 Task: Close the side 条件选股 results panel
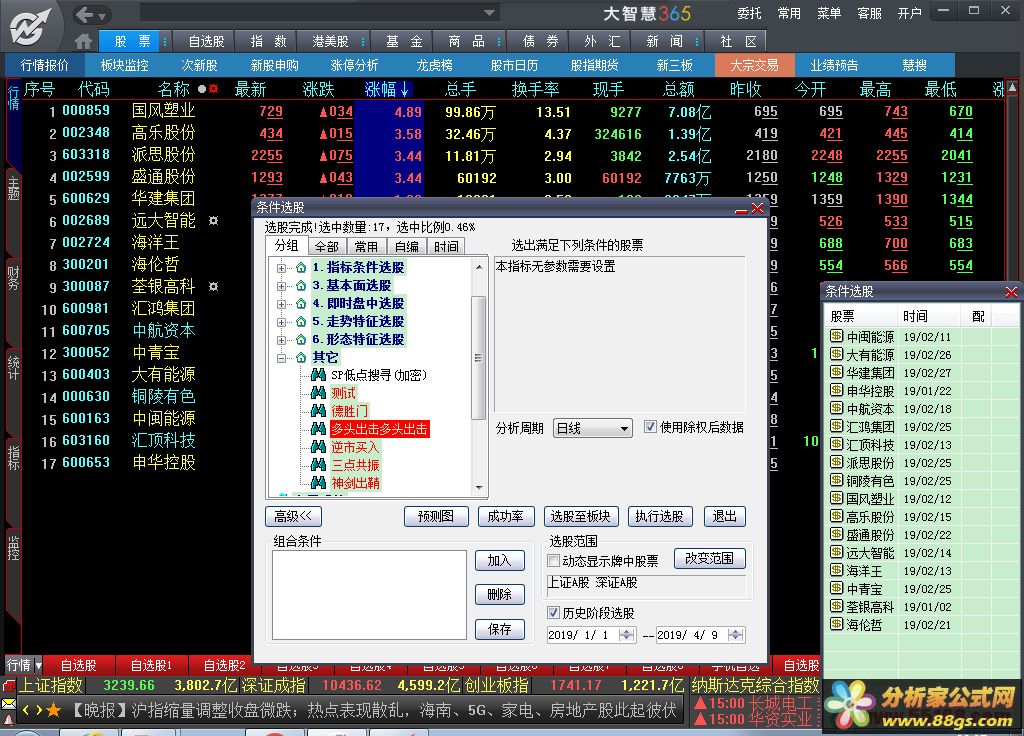pos(1011,292)
